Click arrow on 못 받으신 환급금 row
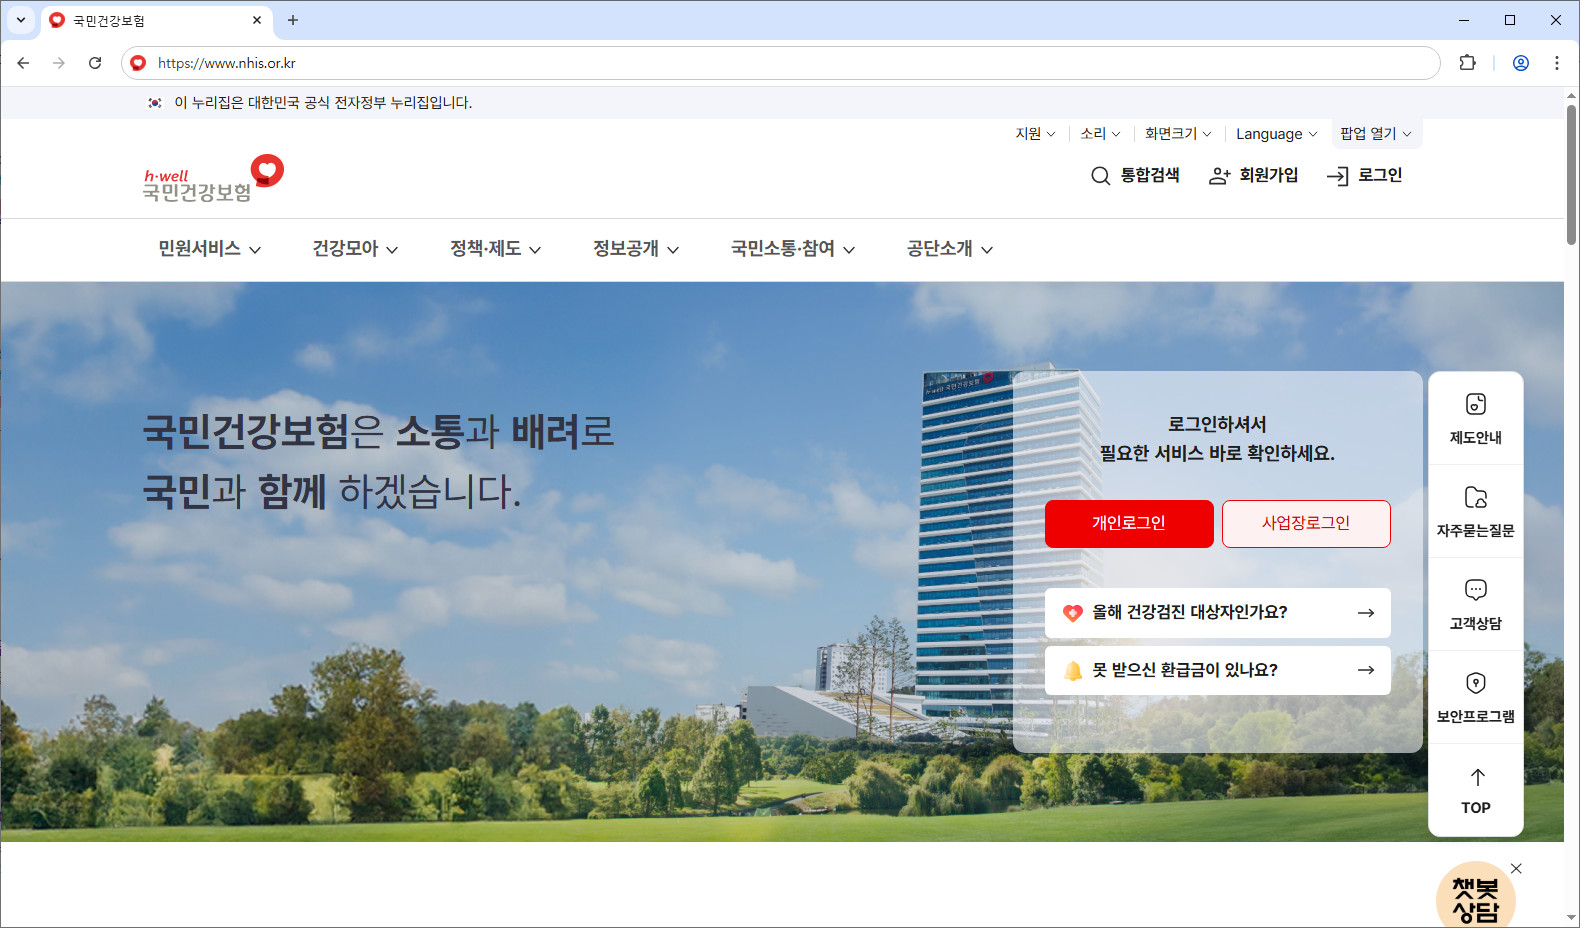This screenshot has height=928, width=1580. [x=1366, y=671]
